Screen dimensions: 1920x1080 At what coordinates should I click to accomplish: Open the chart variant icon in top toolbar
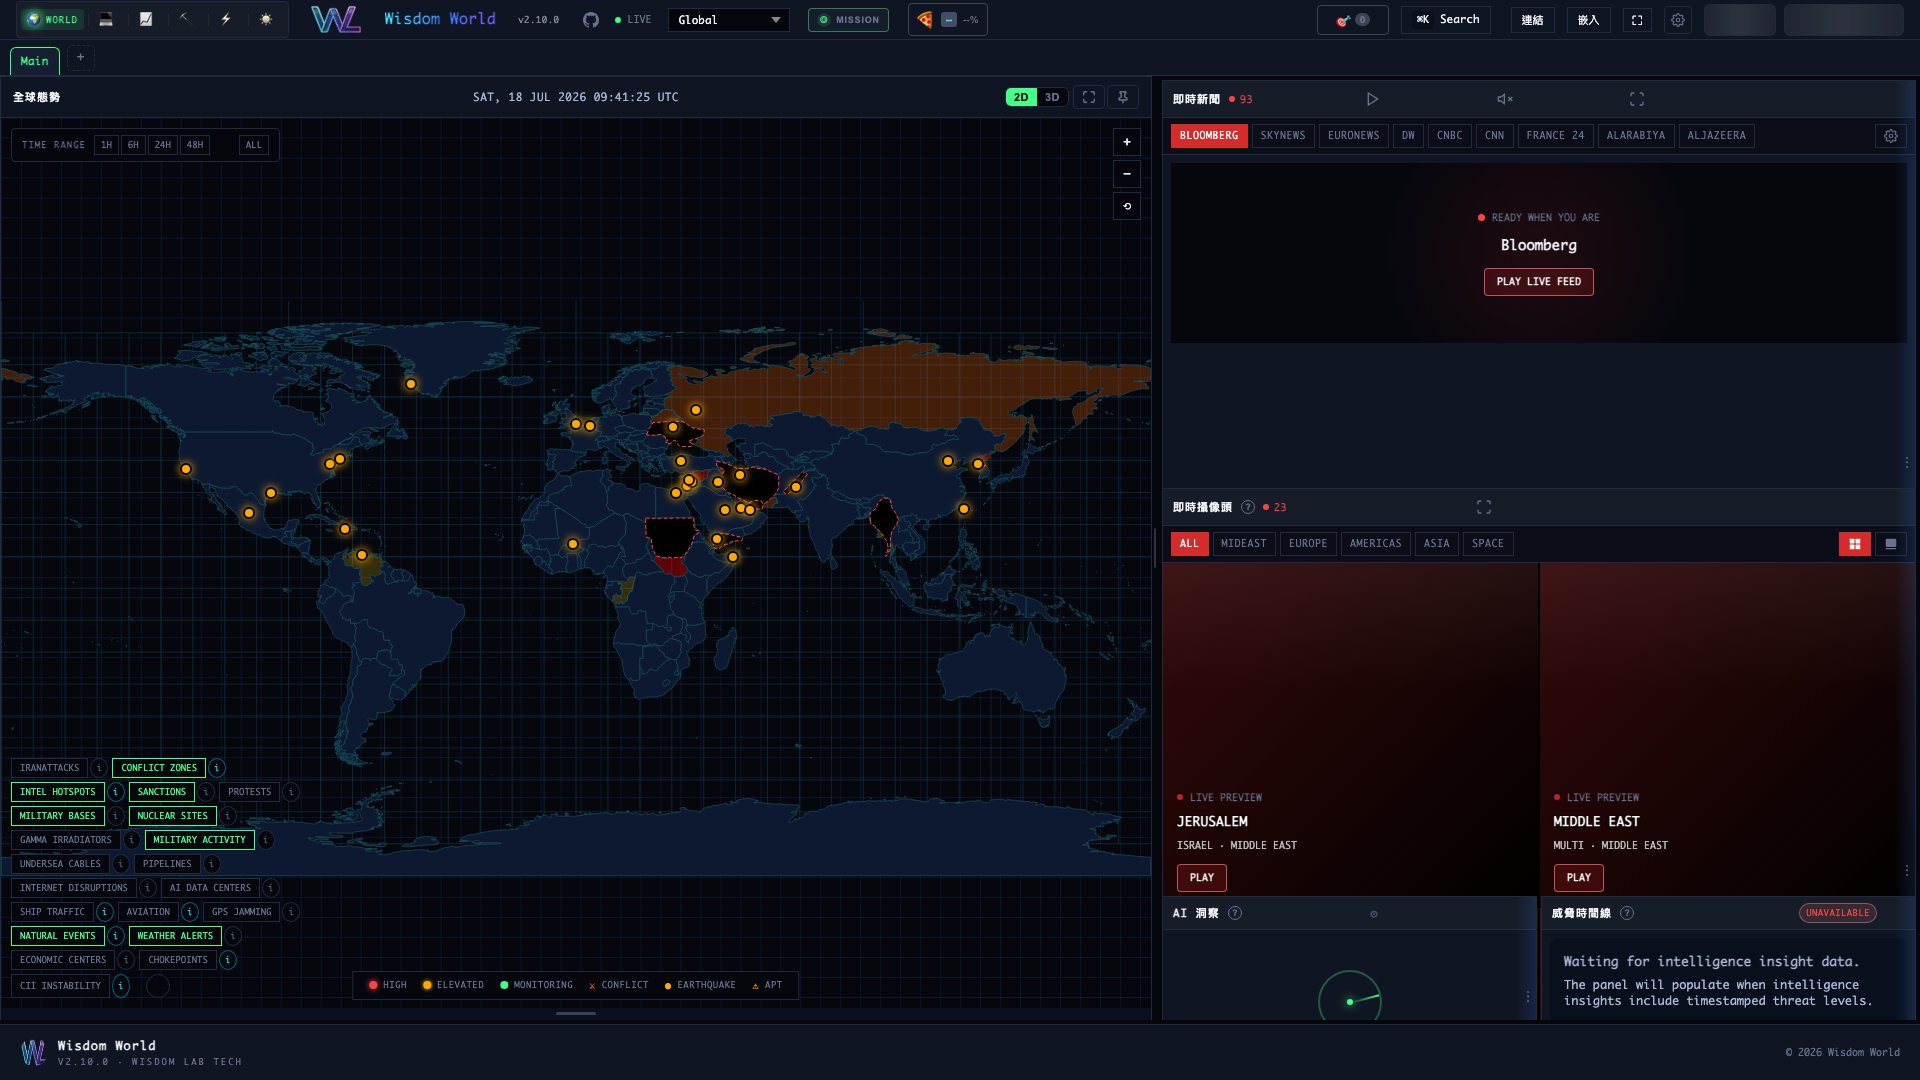click(x=146, y=20)
